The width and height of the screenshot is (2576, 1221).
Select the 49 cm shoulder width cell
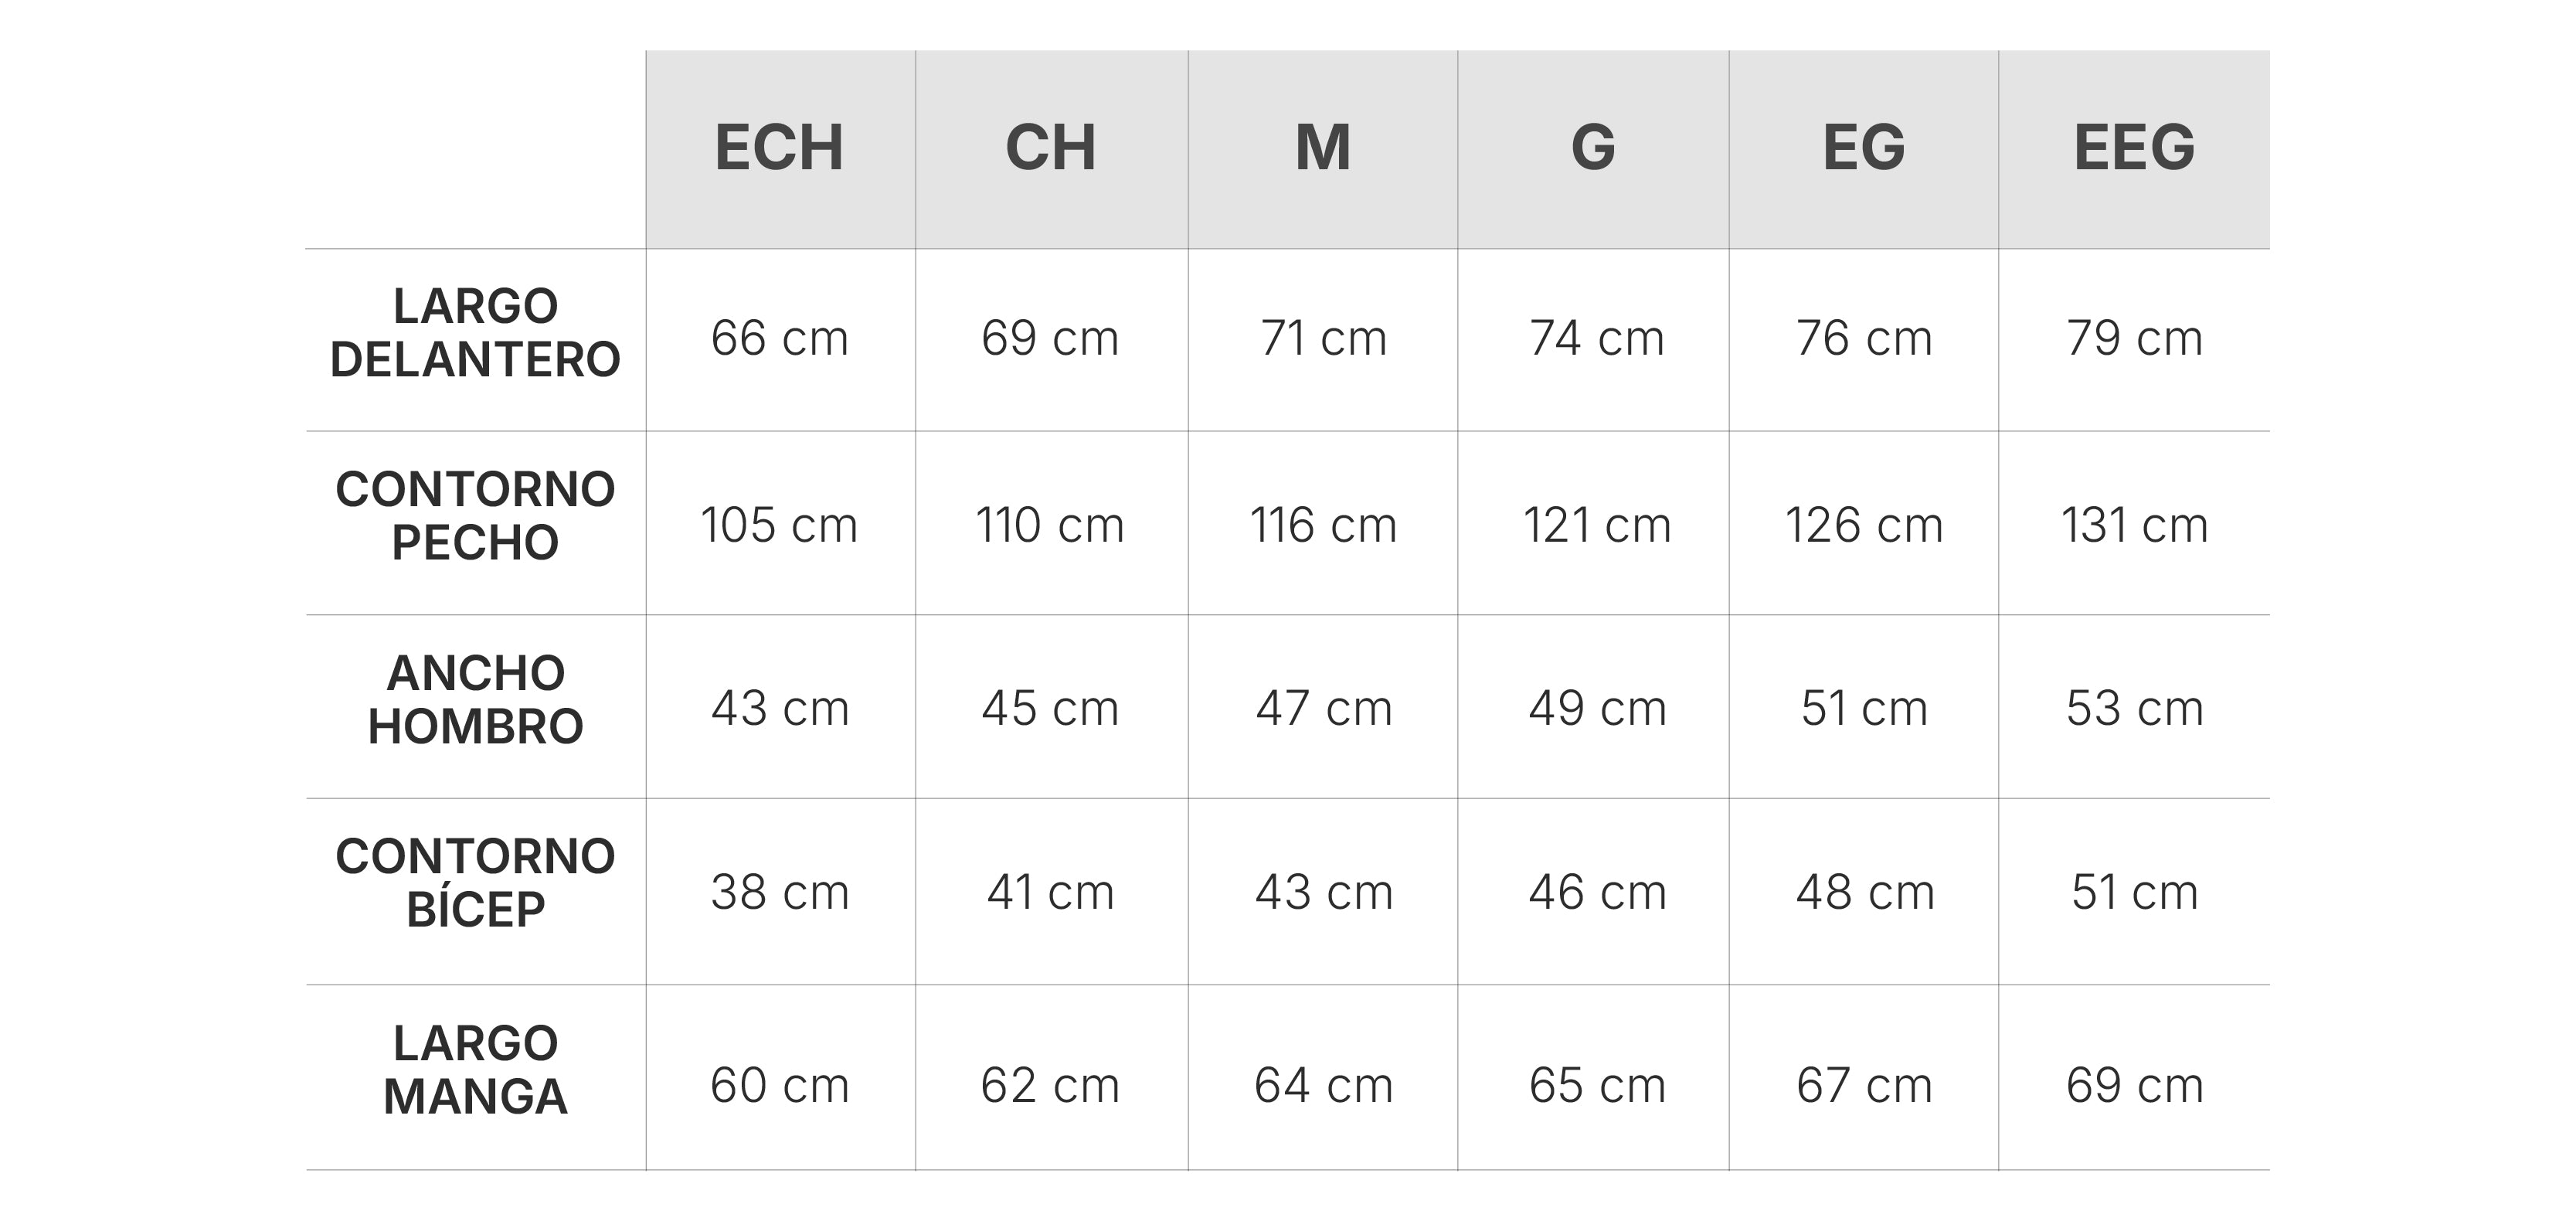coord(1597,709)
